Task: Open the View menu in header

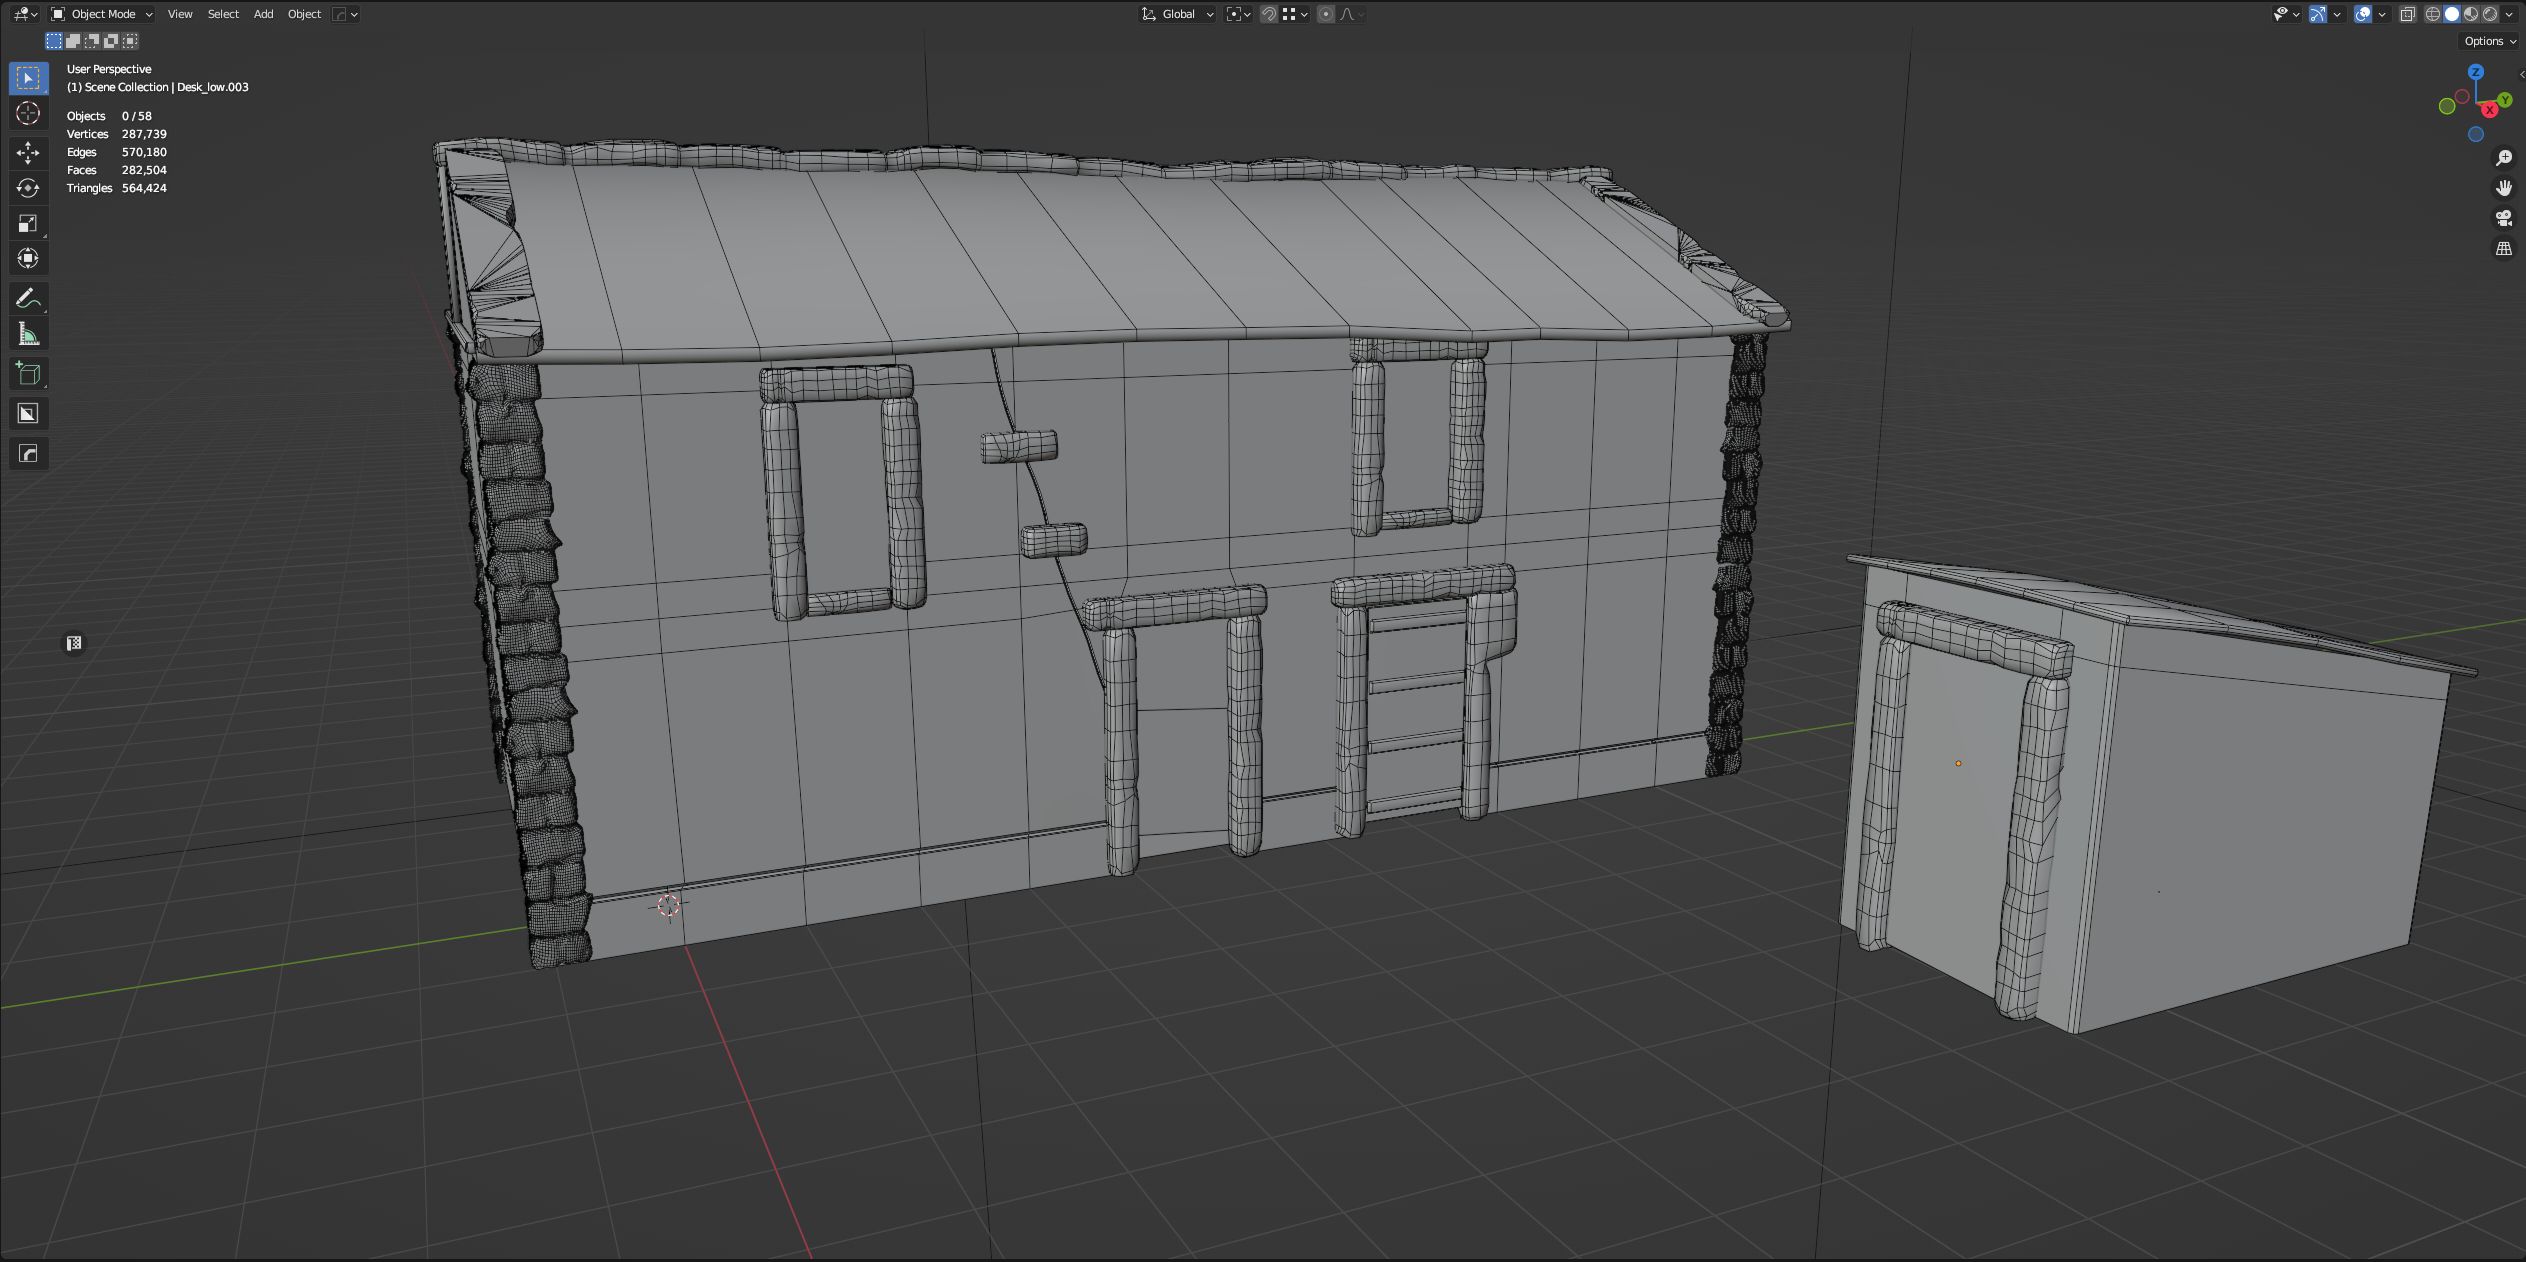Action: click(x=180, y=14)
